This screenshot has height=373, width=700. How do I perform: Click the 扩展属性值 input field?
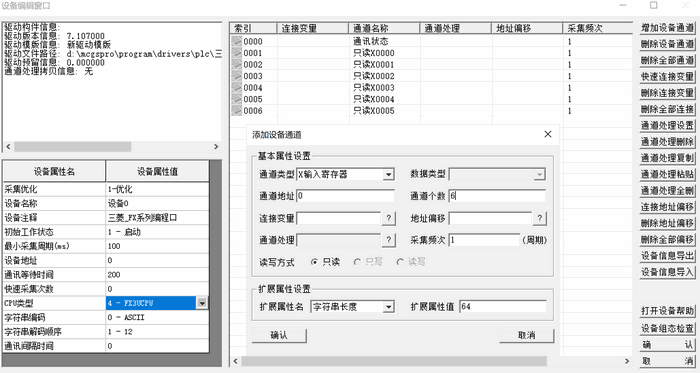tap(503, 307)
